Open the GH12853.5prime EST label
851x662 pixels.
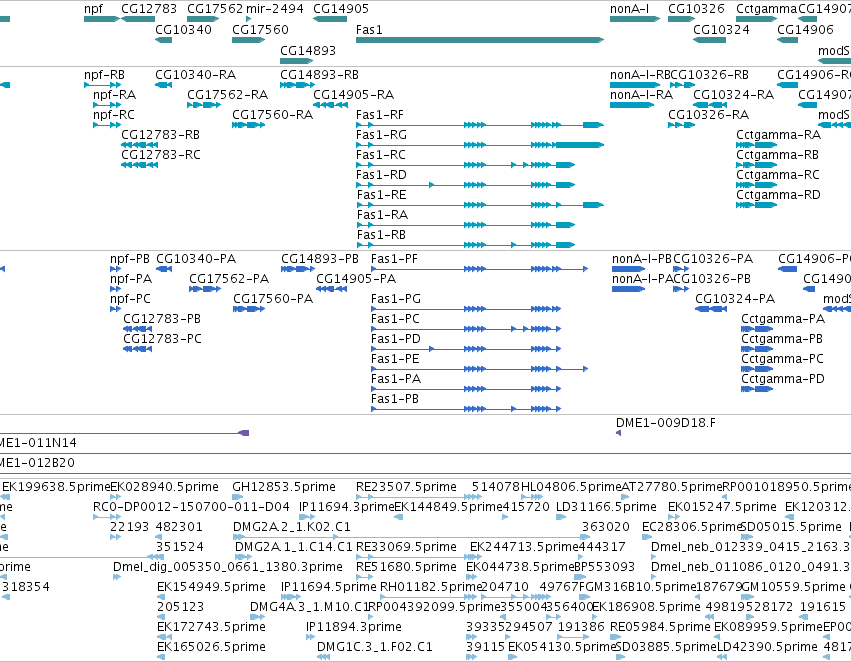coord(284,487)
